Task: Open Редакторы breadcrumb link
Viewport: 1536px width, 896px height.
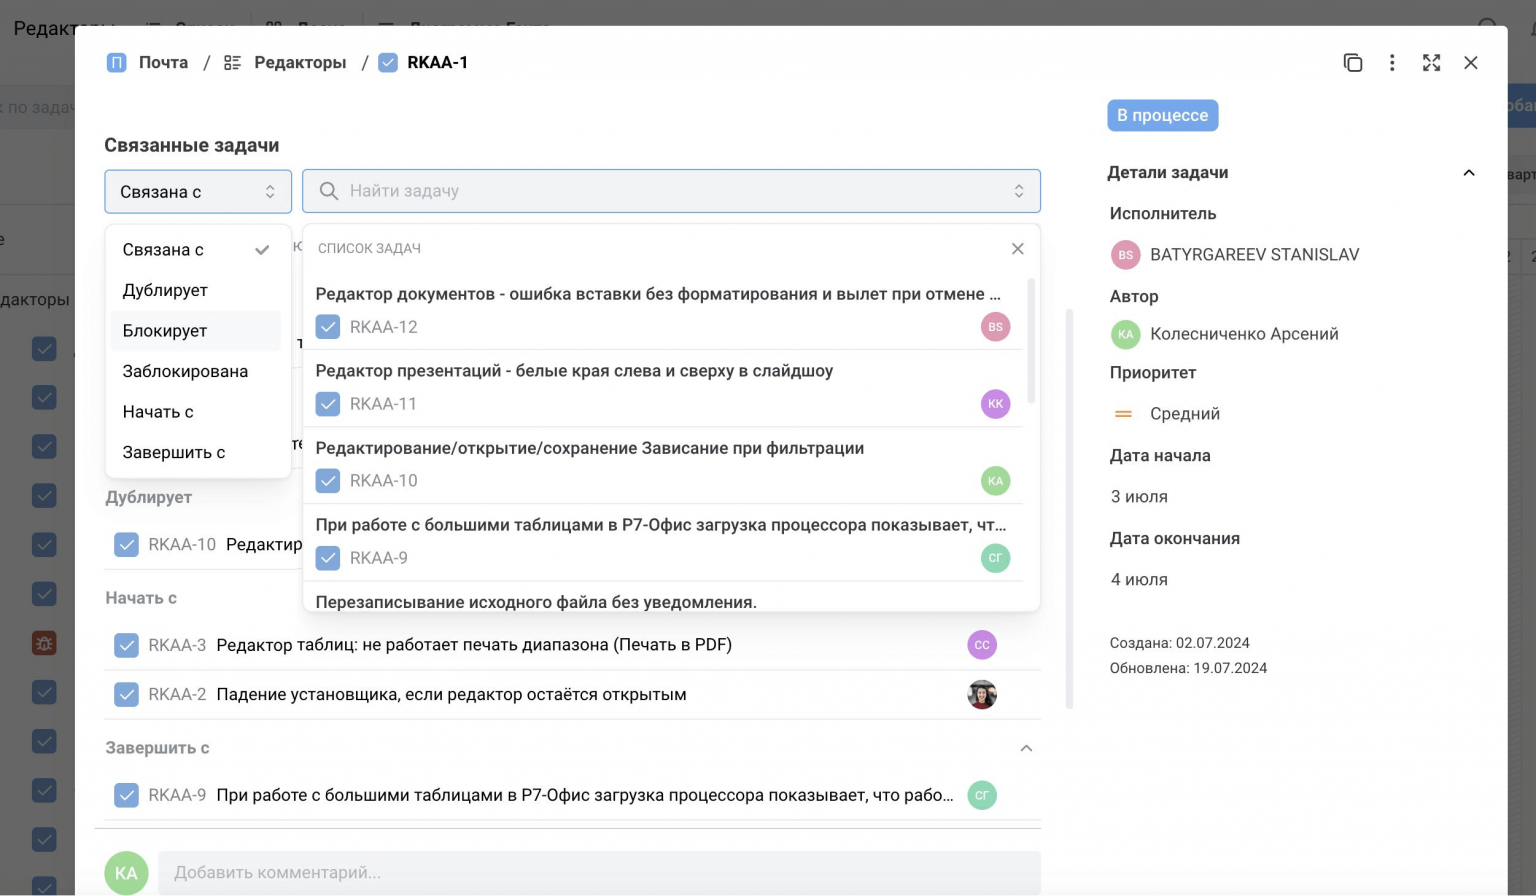Action: [299, 63]
